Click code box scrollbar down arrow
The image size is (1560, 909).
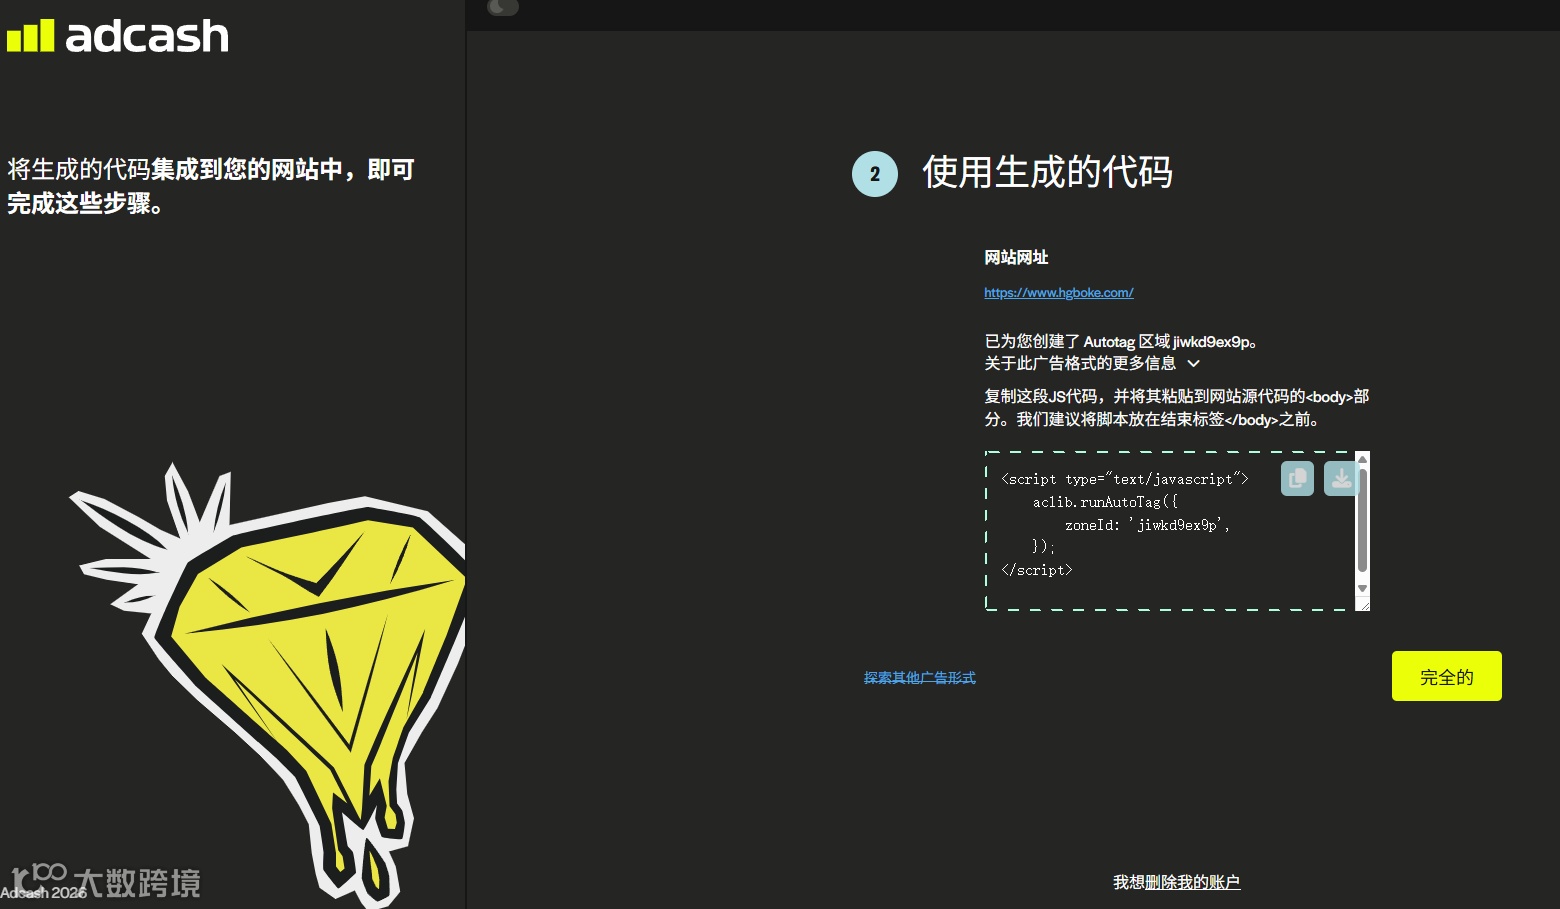1362,589
